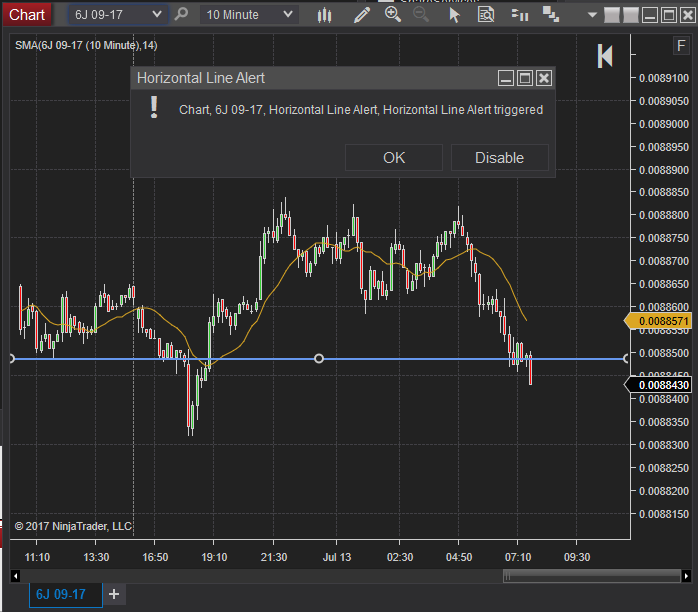This screenshot has height=612, width=698.
Task: Click the SMA indicator label text
Action: pyautogui.click(x=85, y=46)
